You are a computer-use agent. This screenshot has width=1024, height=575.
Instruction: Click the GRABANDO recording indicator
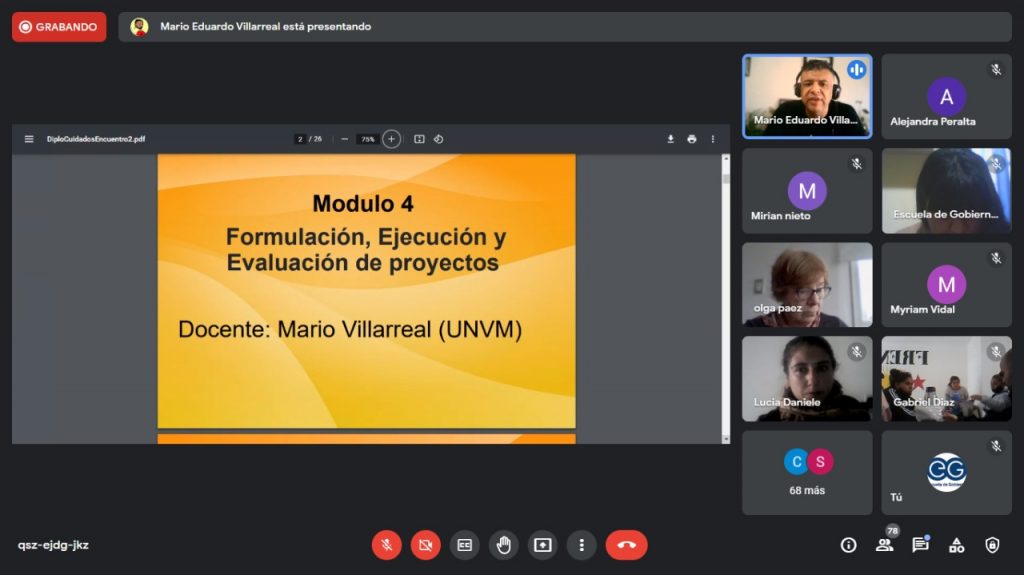point(59,27)
